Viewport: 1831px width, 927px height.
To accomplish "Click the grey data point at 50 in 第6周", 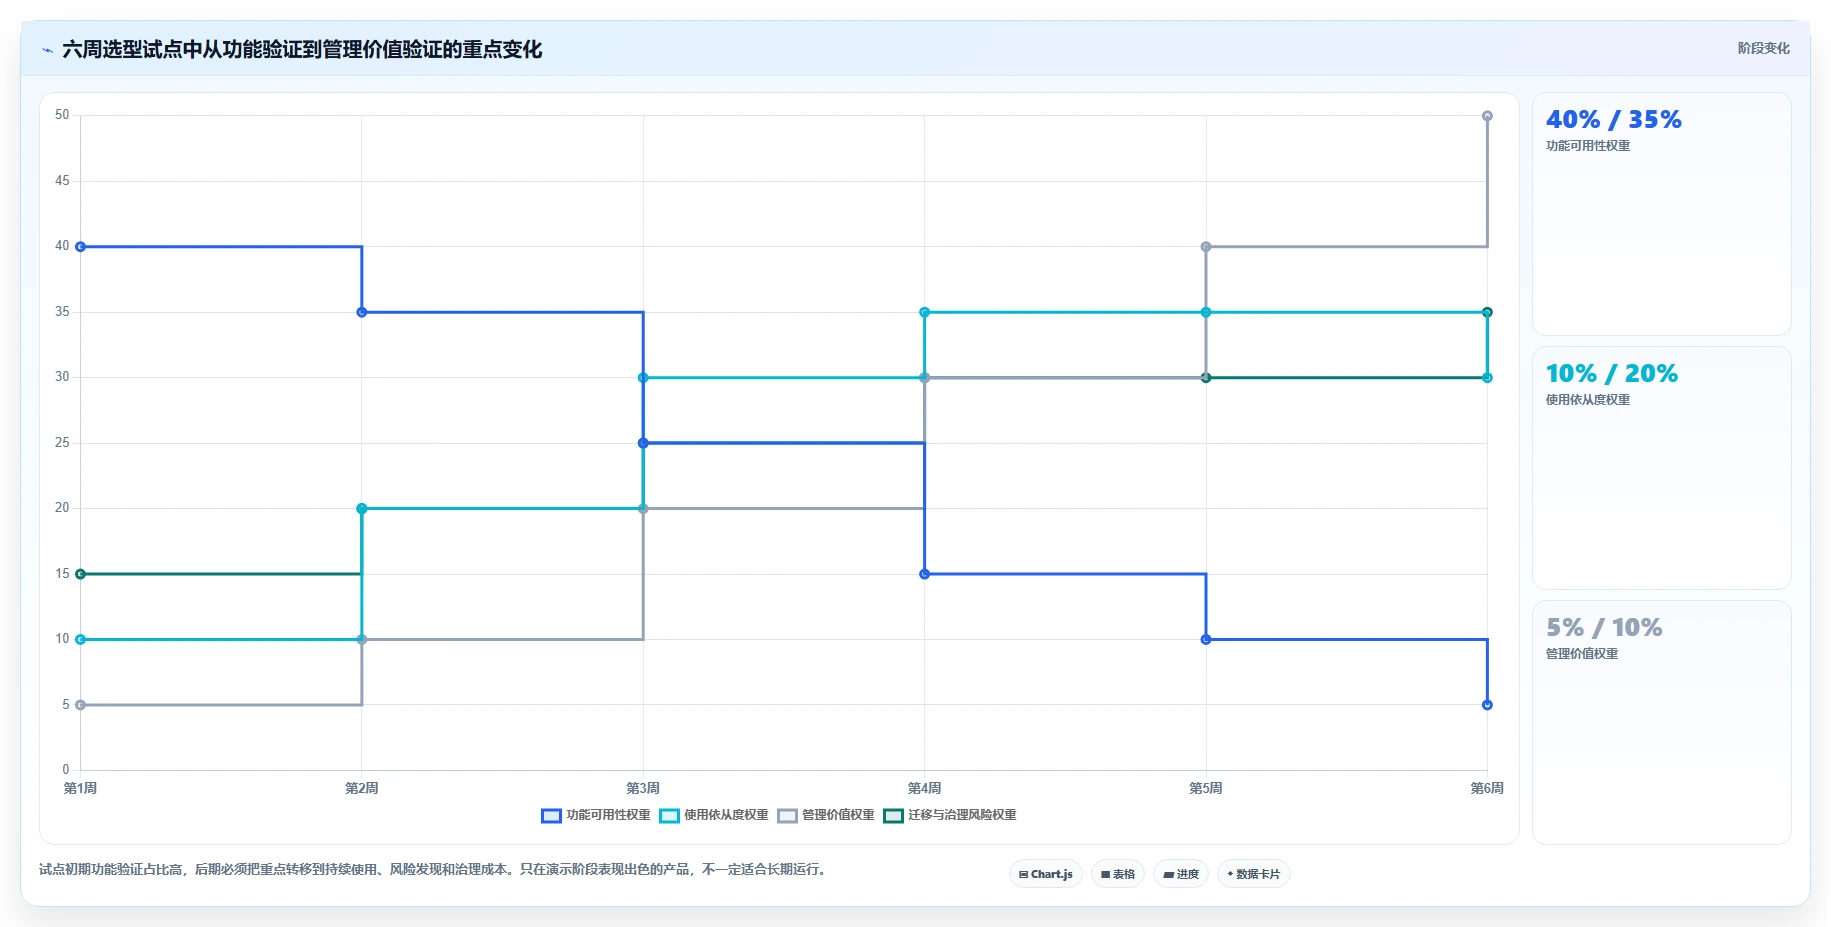I will (x=1487, y=116).
